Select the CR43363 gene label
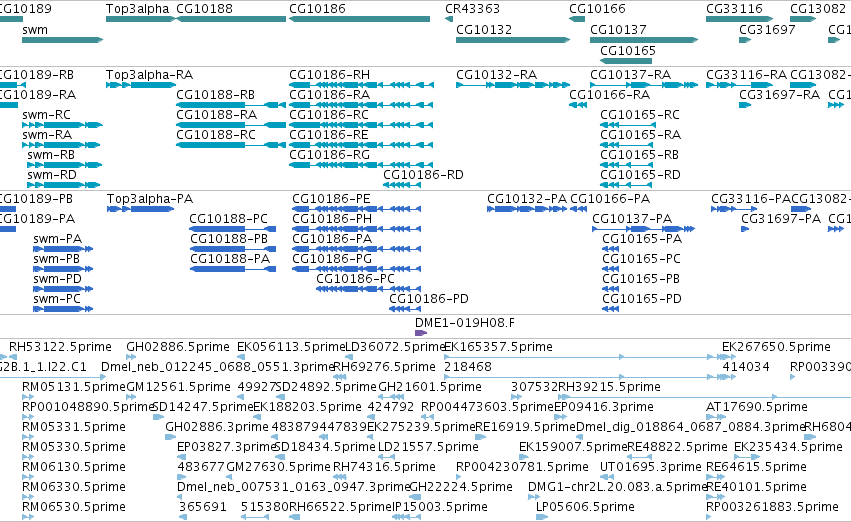The image size is (851, 522). pos(472,9)
